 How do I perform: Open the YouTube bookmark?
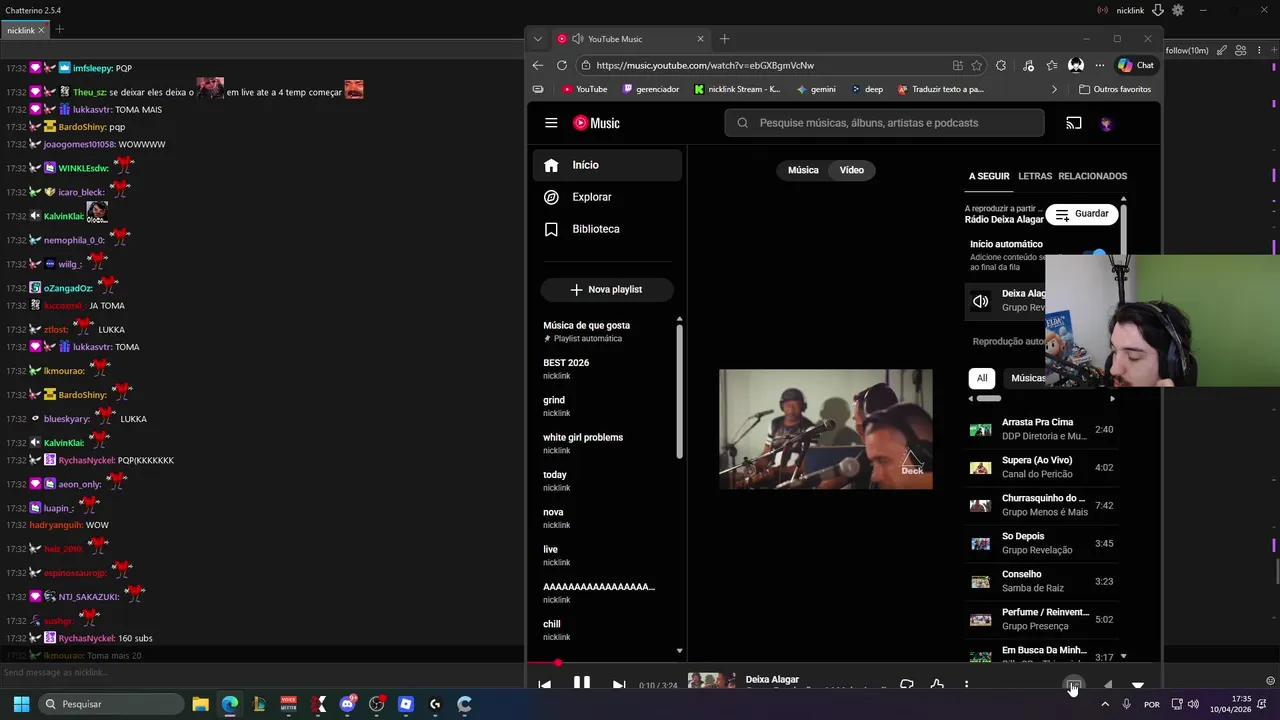[x=585, y=89]
